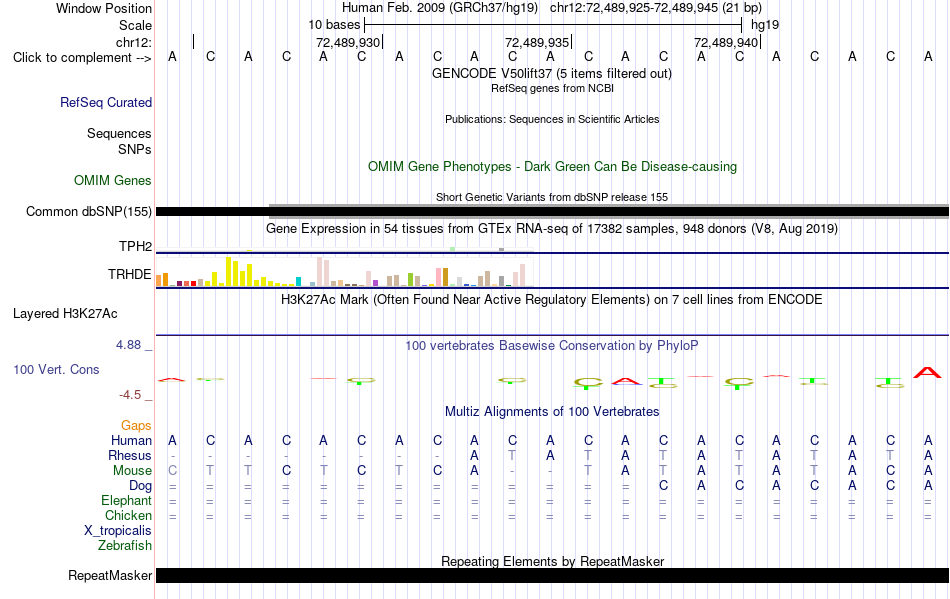Select the Rhesus species label

click(130, 455)
